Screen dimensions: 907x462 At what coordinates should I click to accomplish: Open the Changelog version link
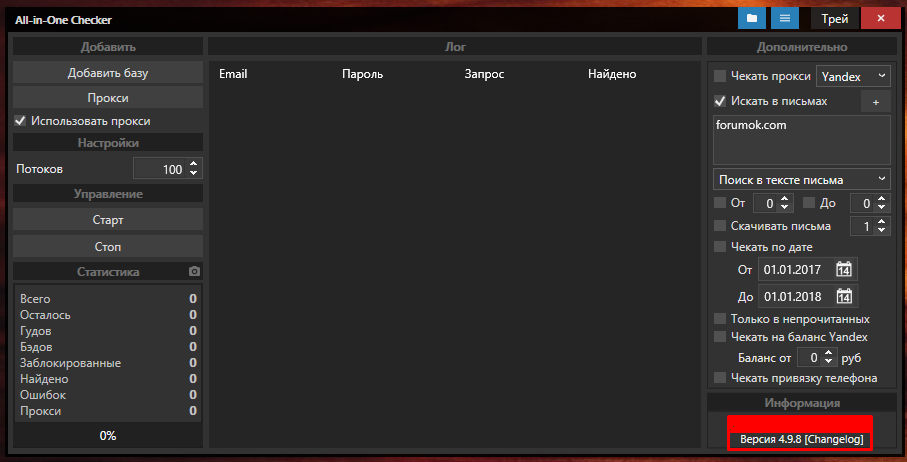coord(834,440)
